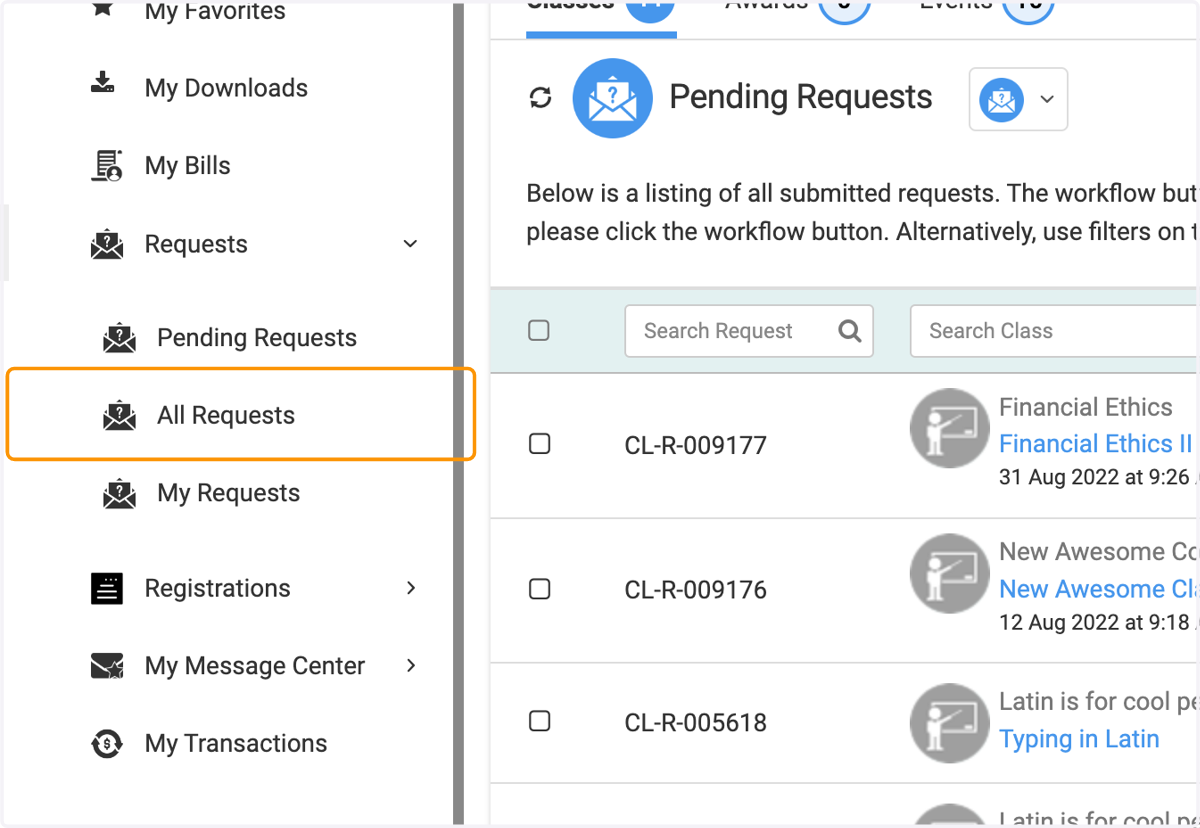The height and width of the screenshot is (828, 1200).
Task: Click the My Bills invoice icon
Action: pos(107,166)
